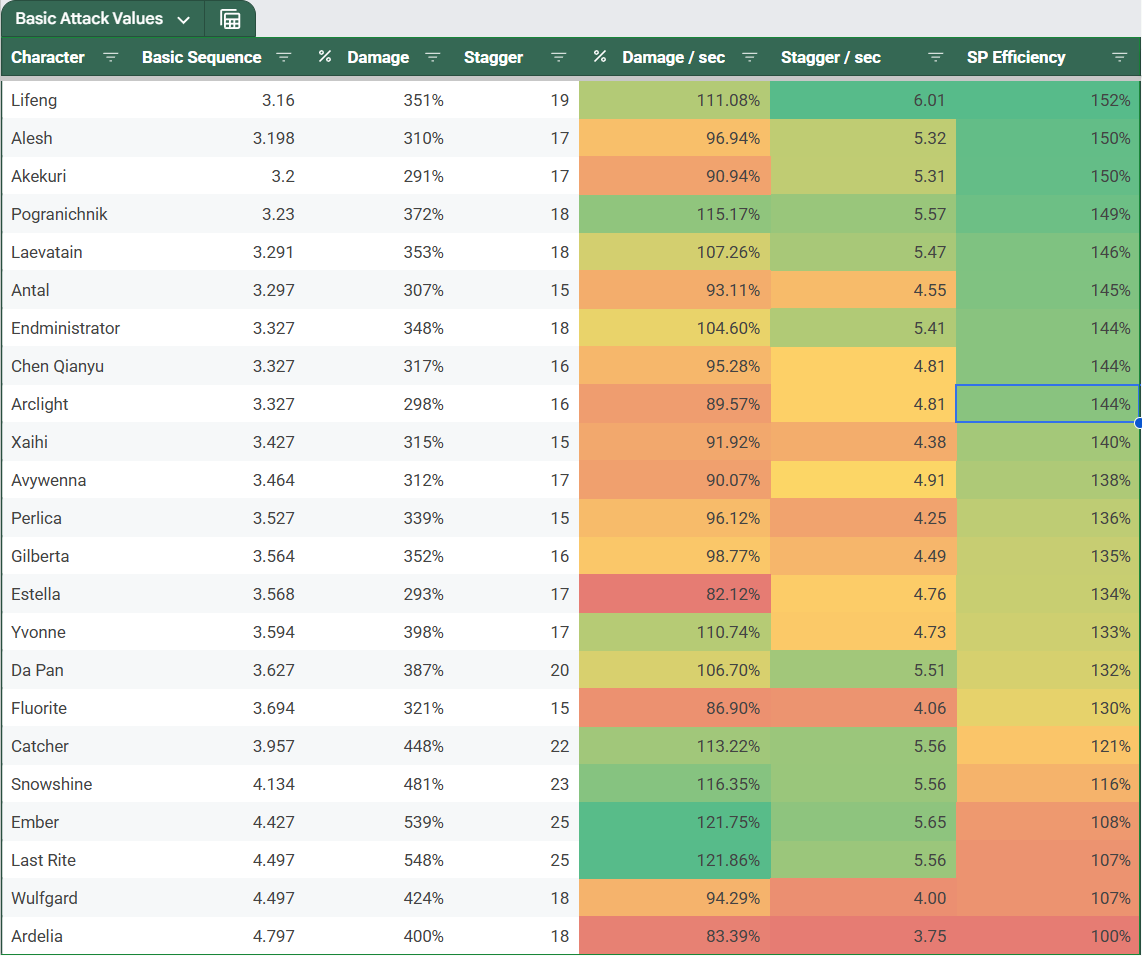This screenshot has height=956, width=1142.
Task: Select the SP Efficiency column header label
Action: click(x=1016, y=58)
